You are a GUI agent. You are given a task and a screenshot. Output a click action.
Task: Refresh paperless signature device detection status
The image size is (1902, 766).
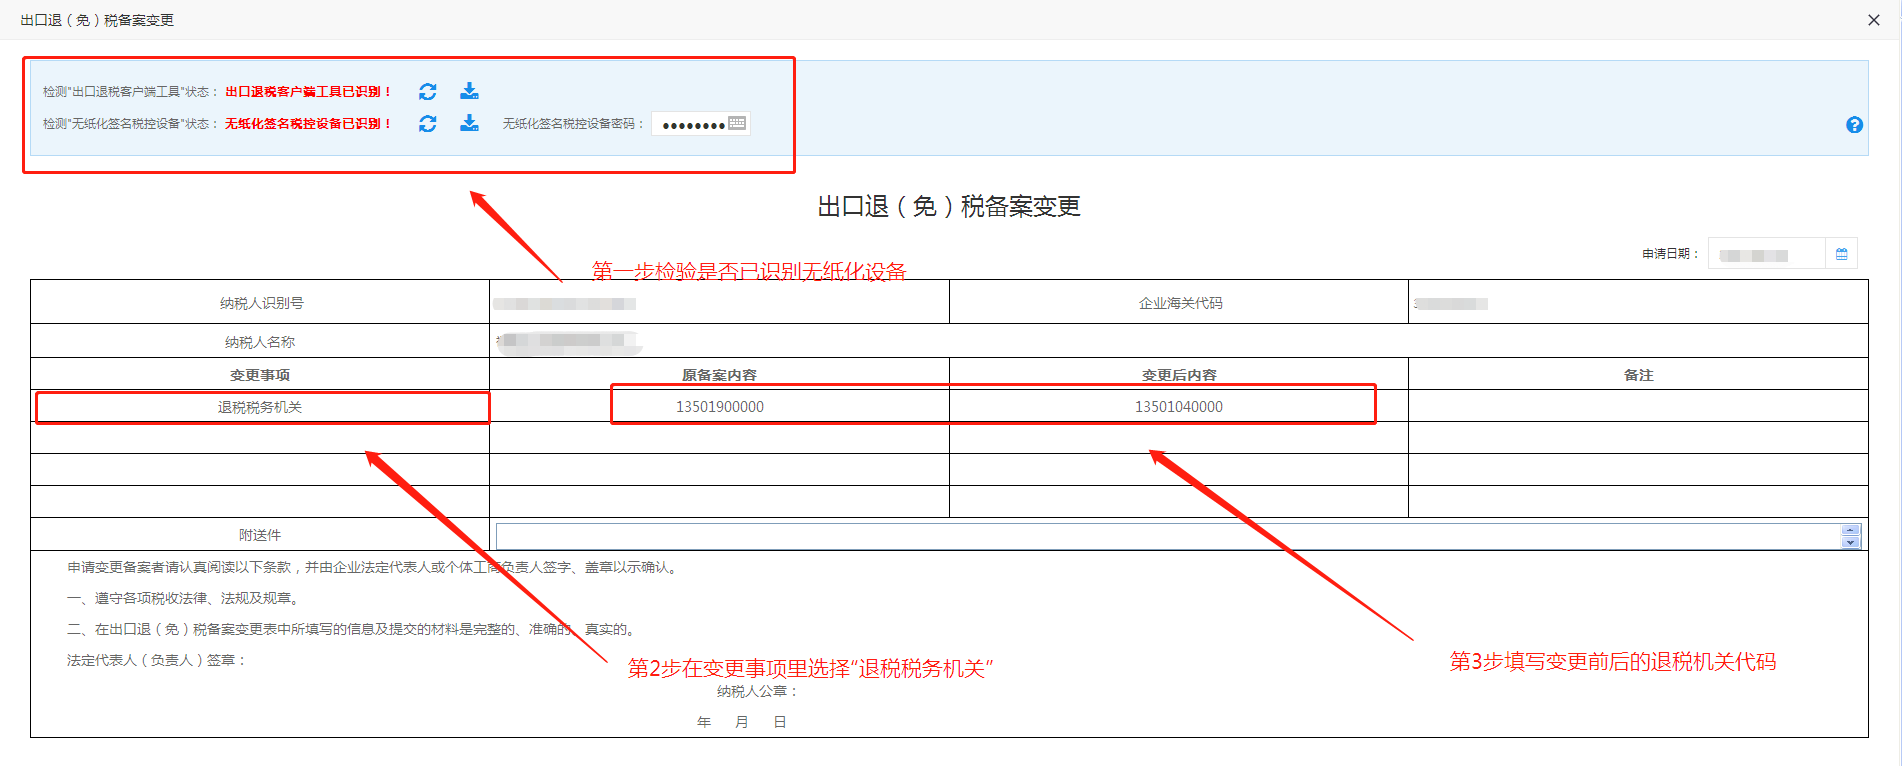pyautogui.click(x=427, y=124)
